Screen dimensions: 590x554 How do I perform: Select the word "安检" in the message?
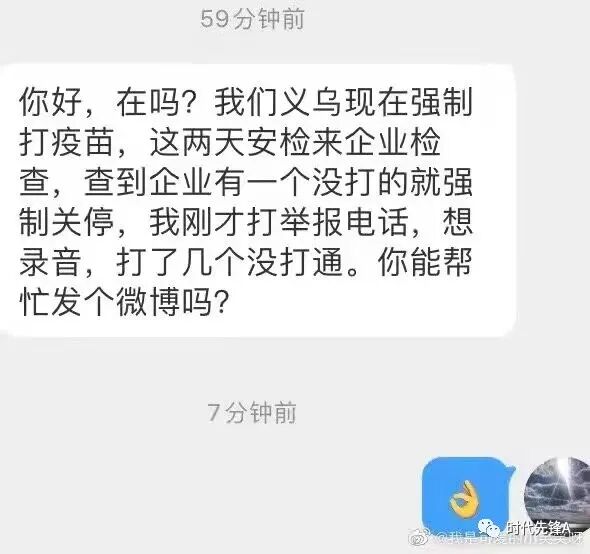280,142
